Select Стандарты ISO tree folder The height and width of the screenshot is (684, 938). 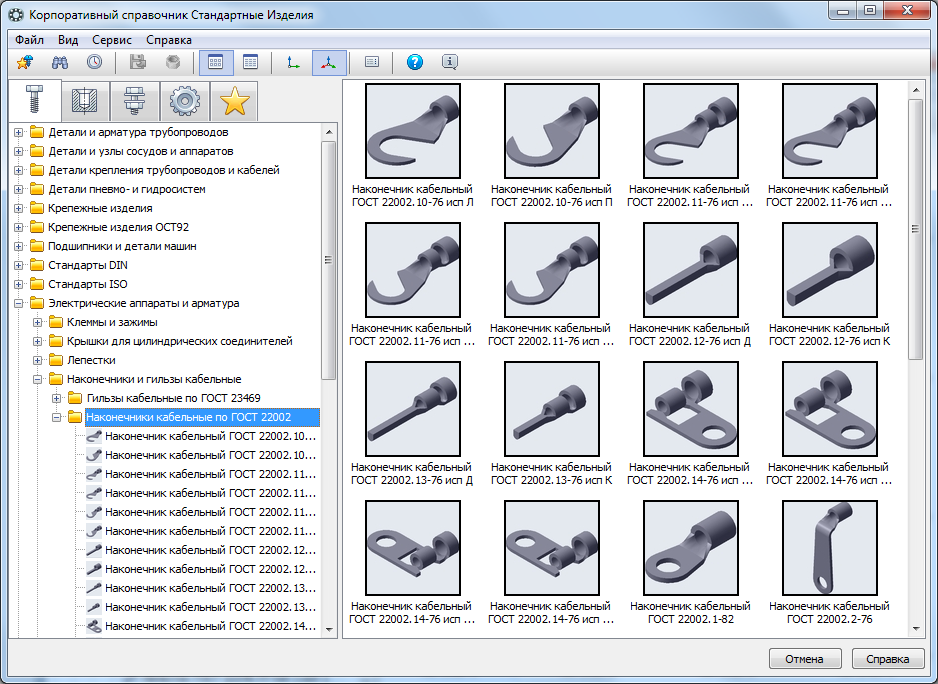coord(87,284)
